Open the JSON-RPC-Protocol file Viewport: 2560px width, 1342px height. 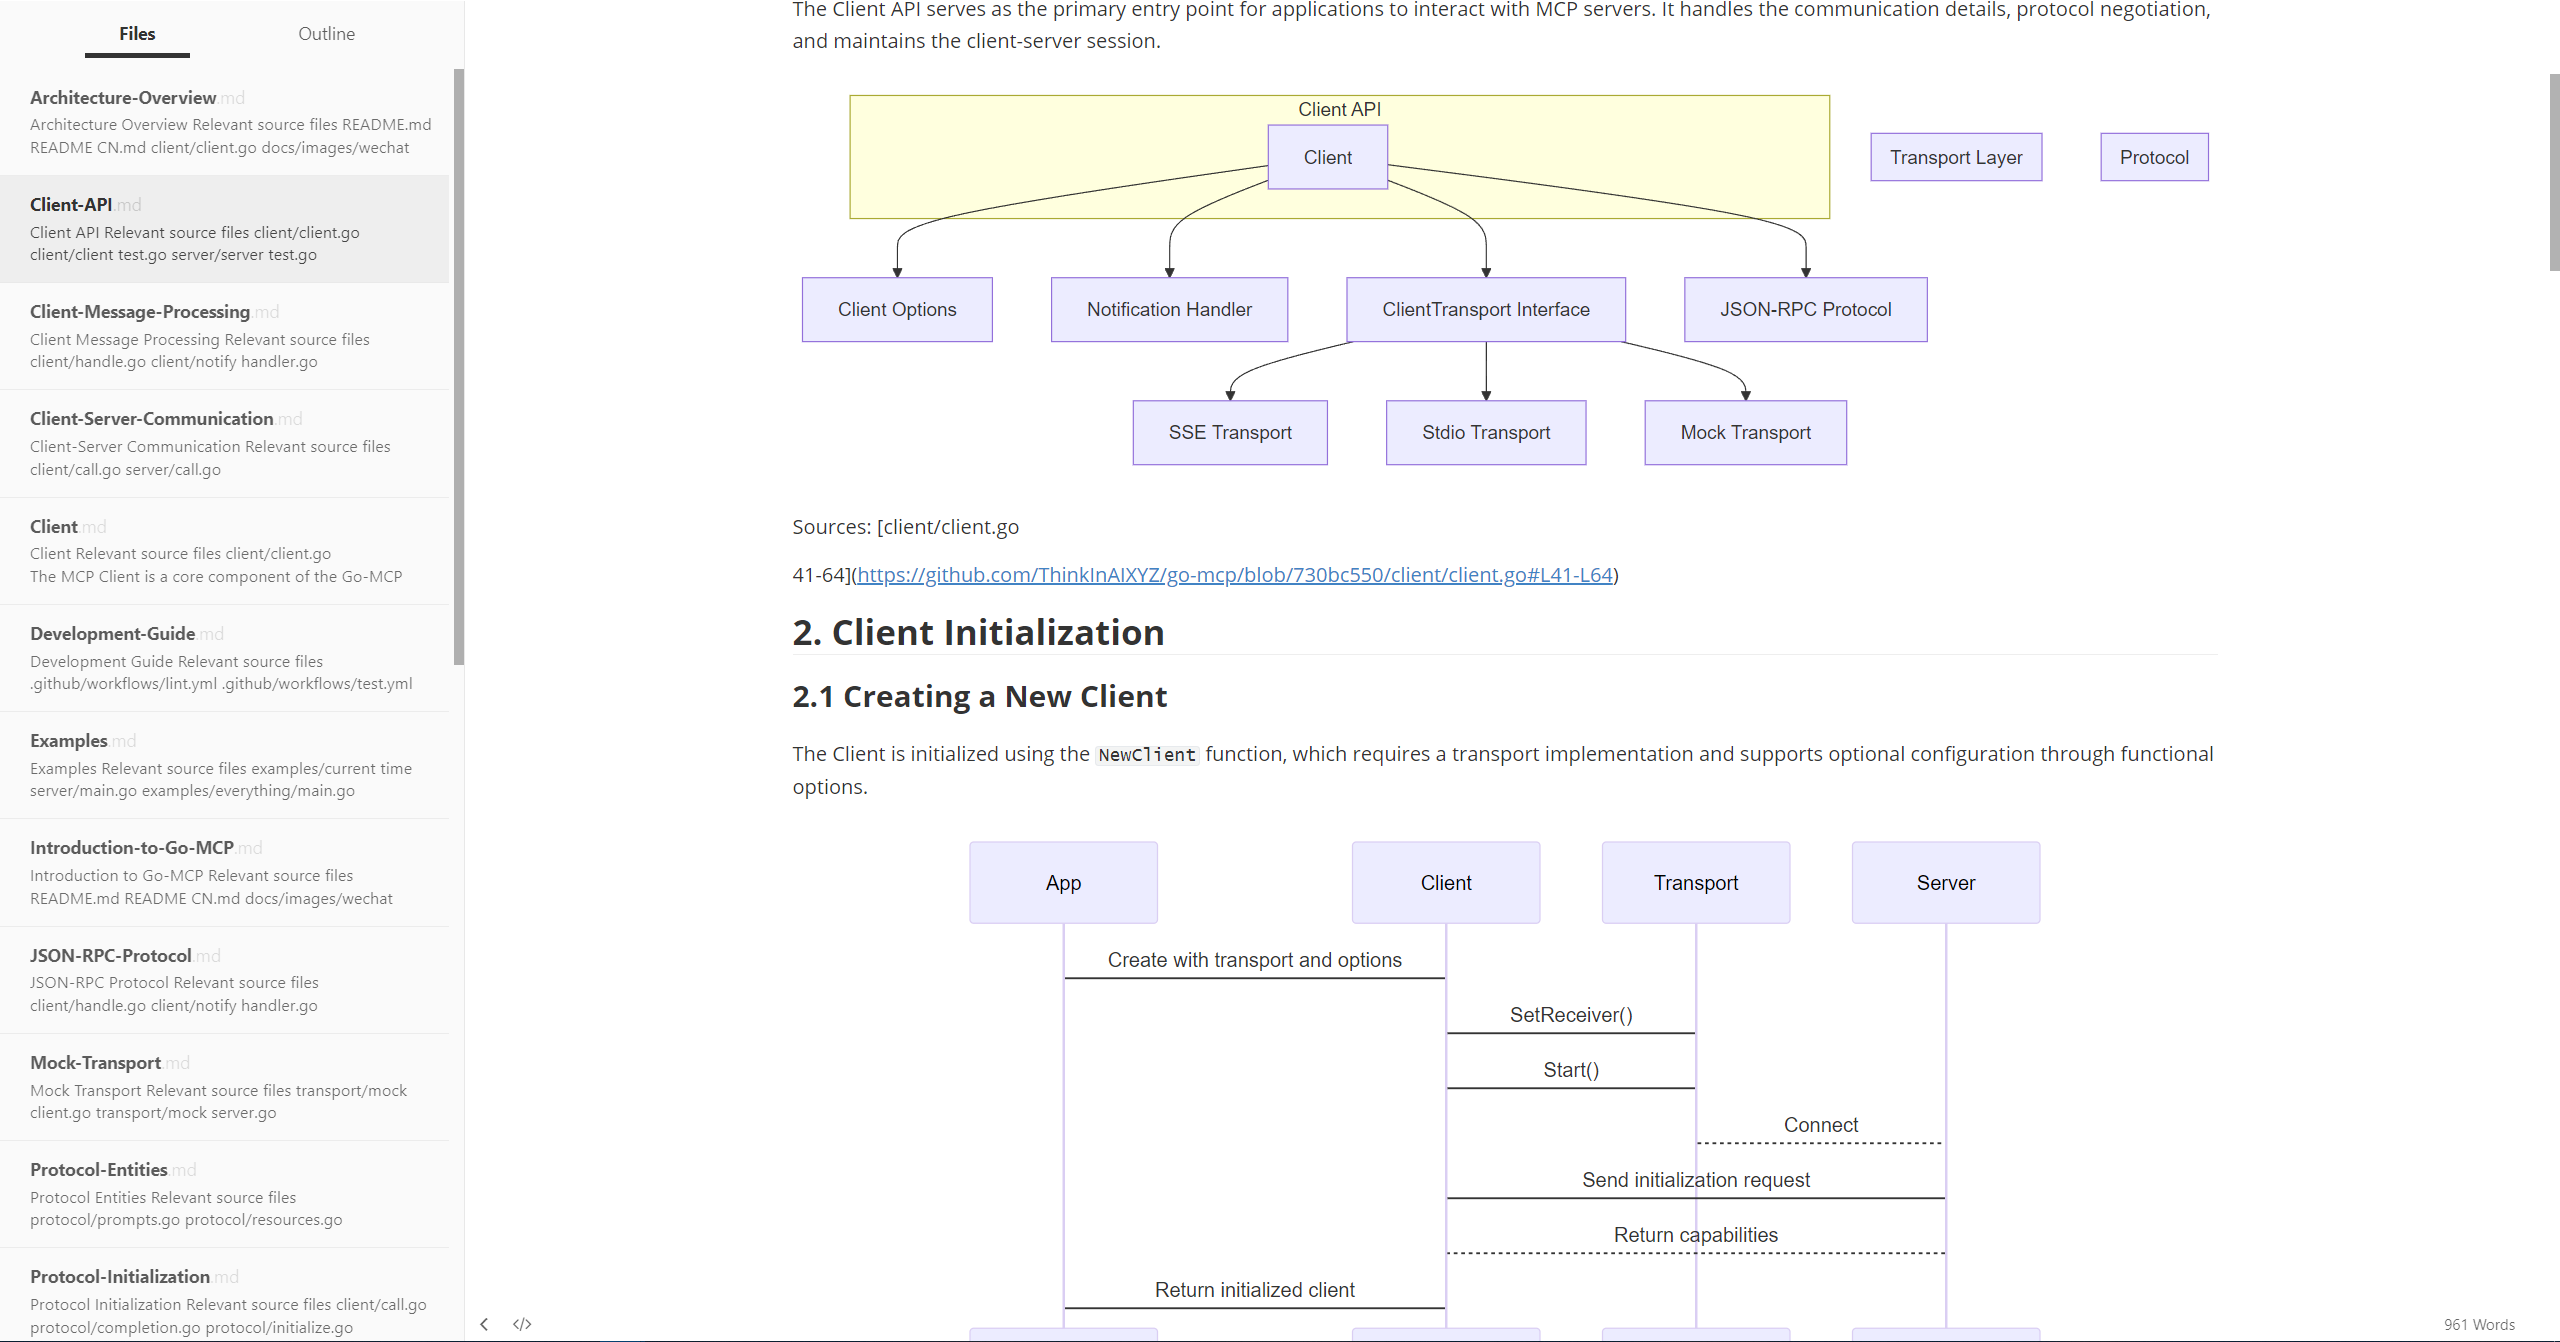pyautogui.click(x=224, y=980)
